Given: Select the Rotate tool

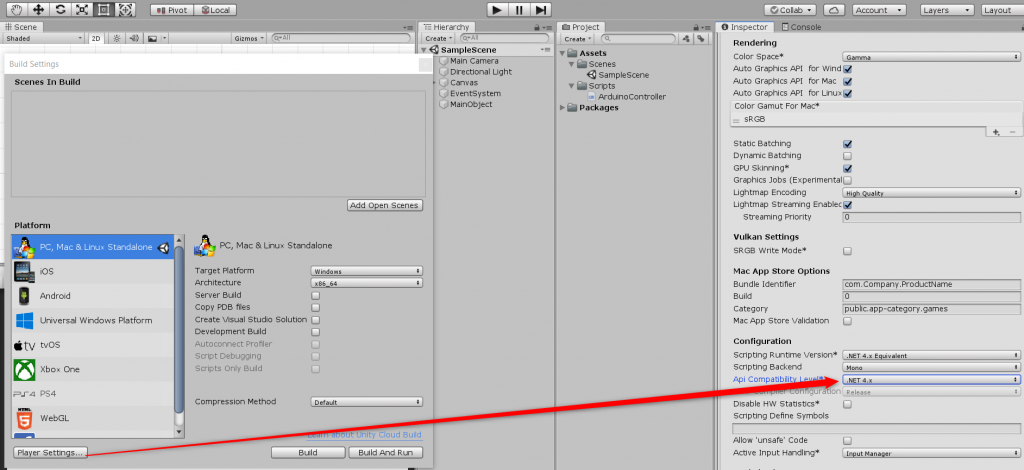Looking at the screenshot, I should (x=60, y=10).
